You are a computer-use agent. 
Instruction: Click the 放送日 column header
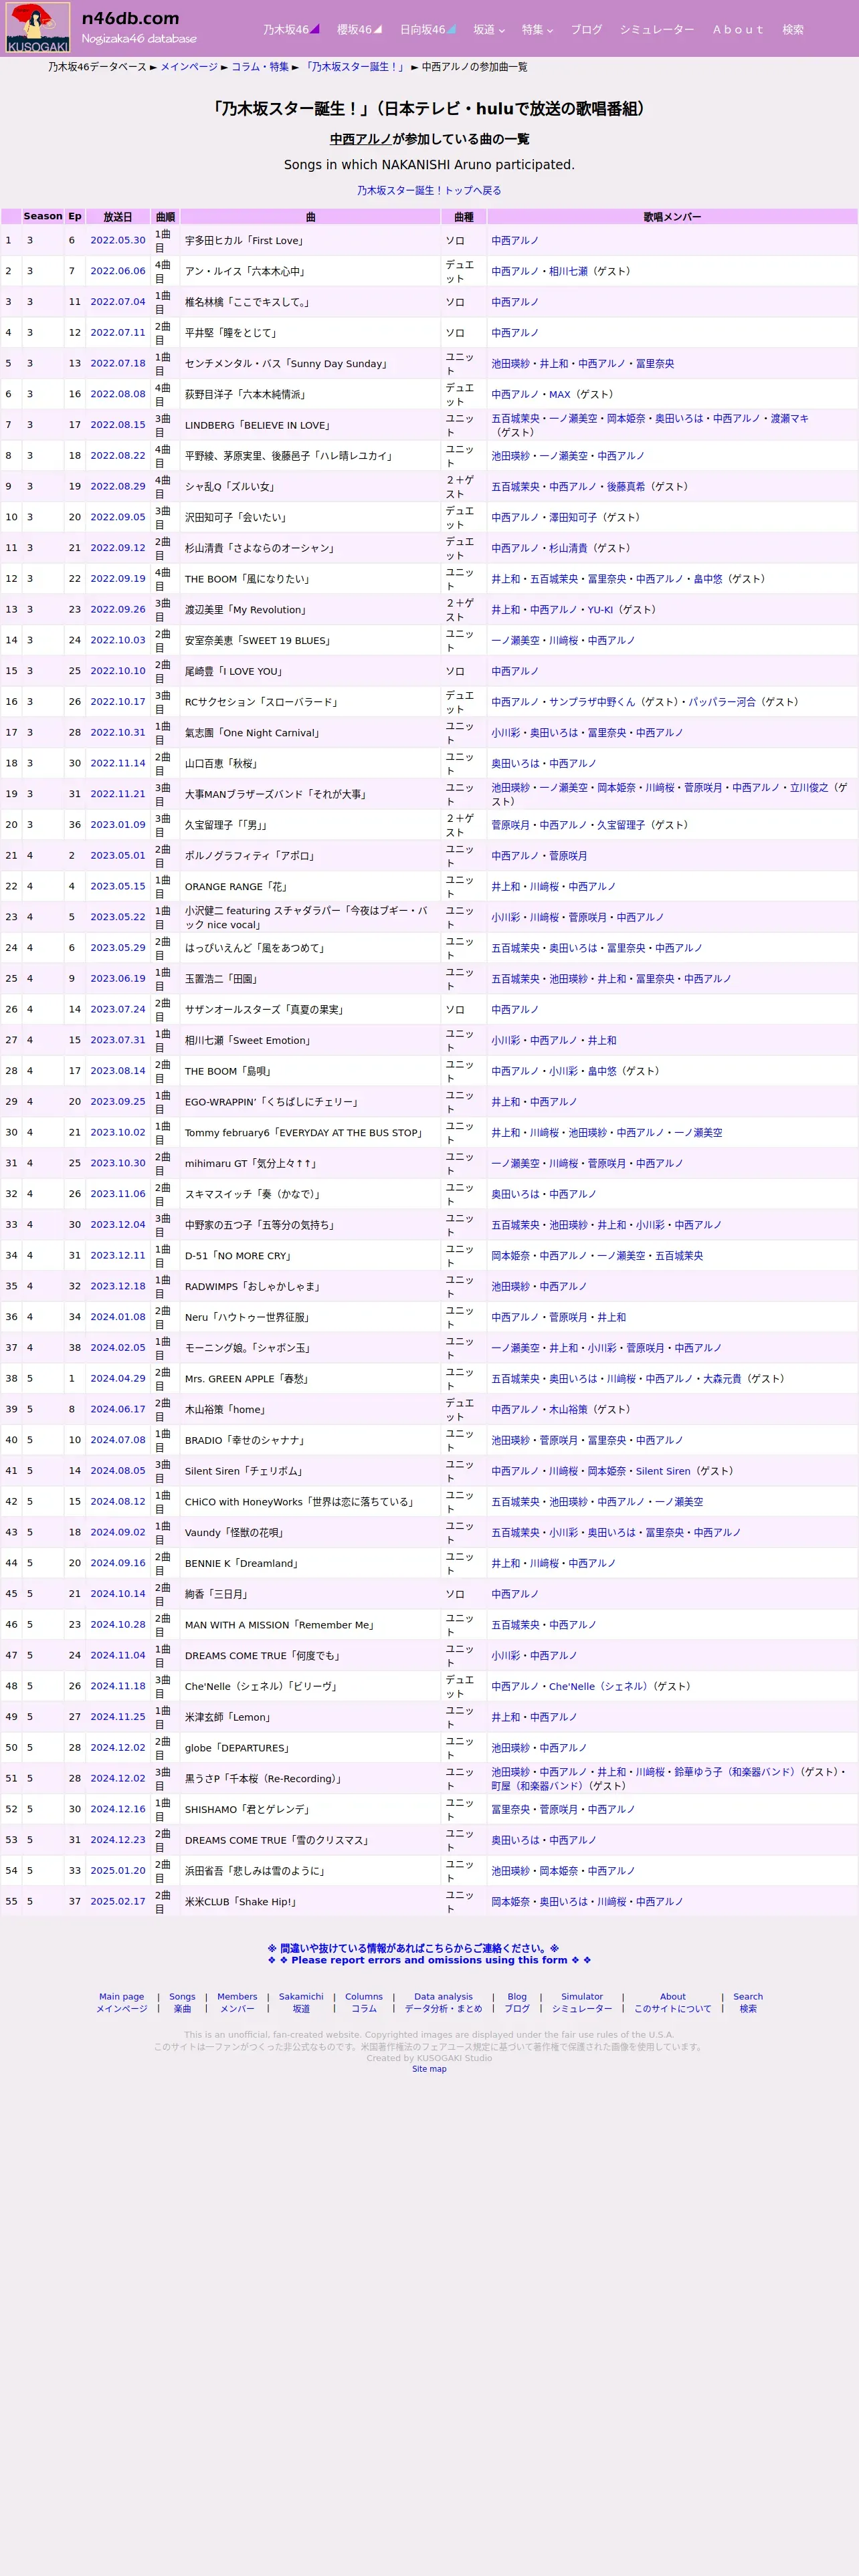pyautogui.click(x=118, y=216)
